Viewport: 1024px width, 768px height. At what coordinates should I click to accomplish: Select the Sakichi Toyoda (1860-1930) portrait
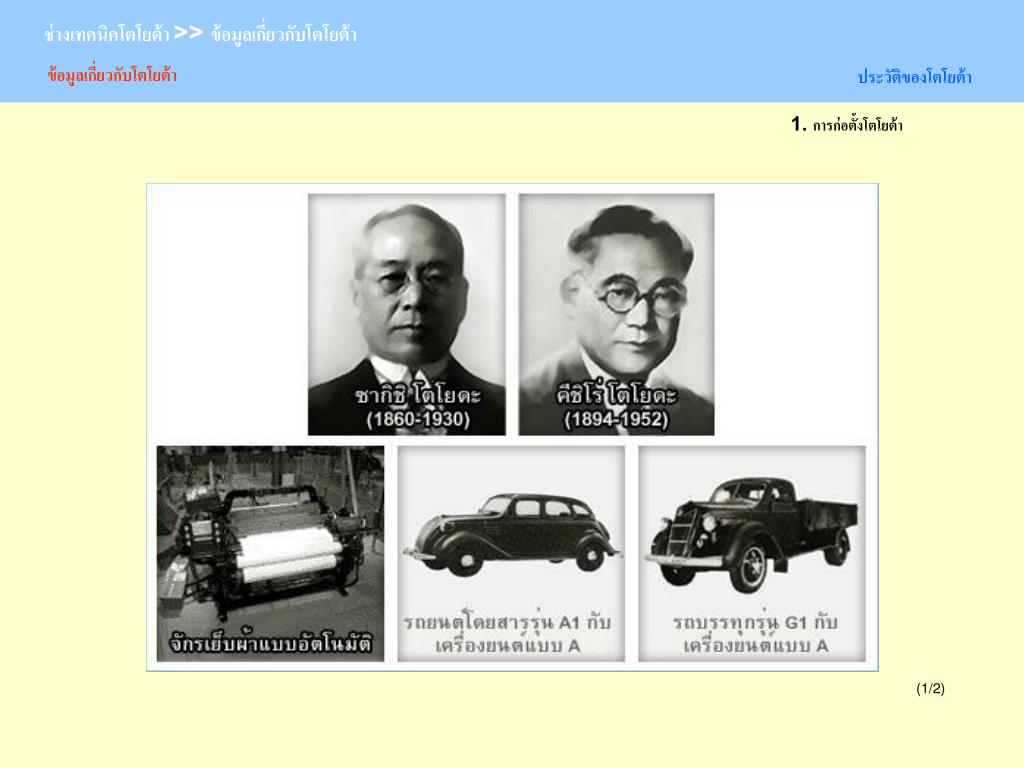click(x=407, y=314)
